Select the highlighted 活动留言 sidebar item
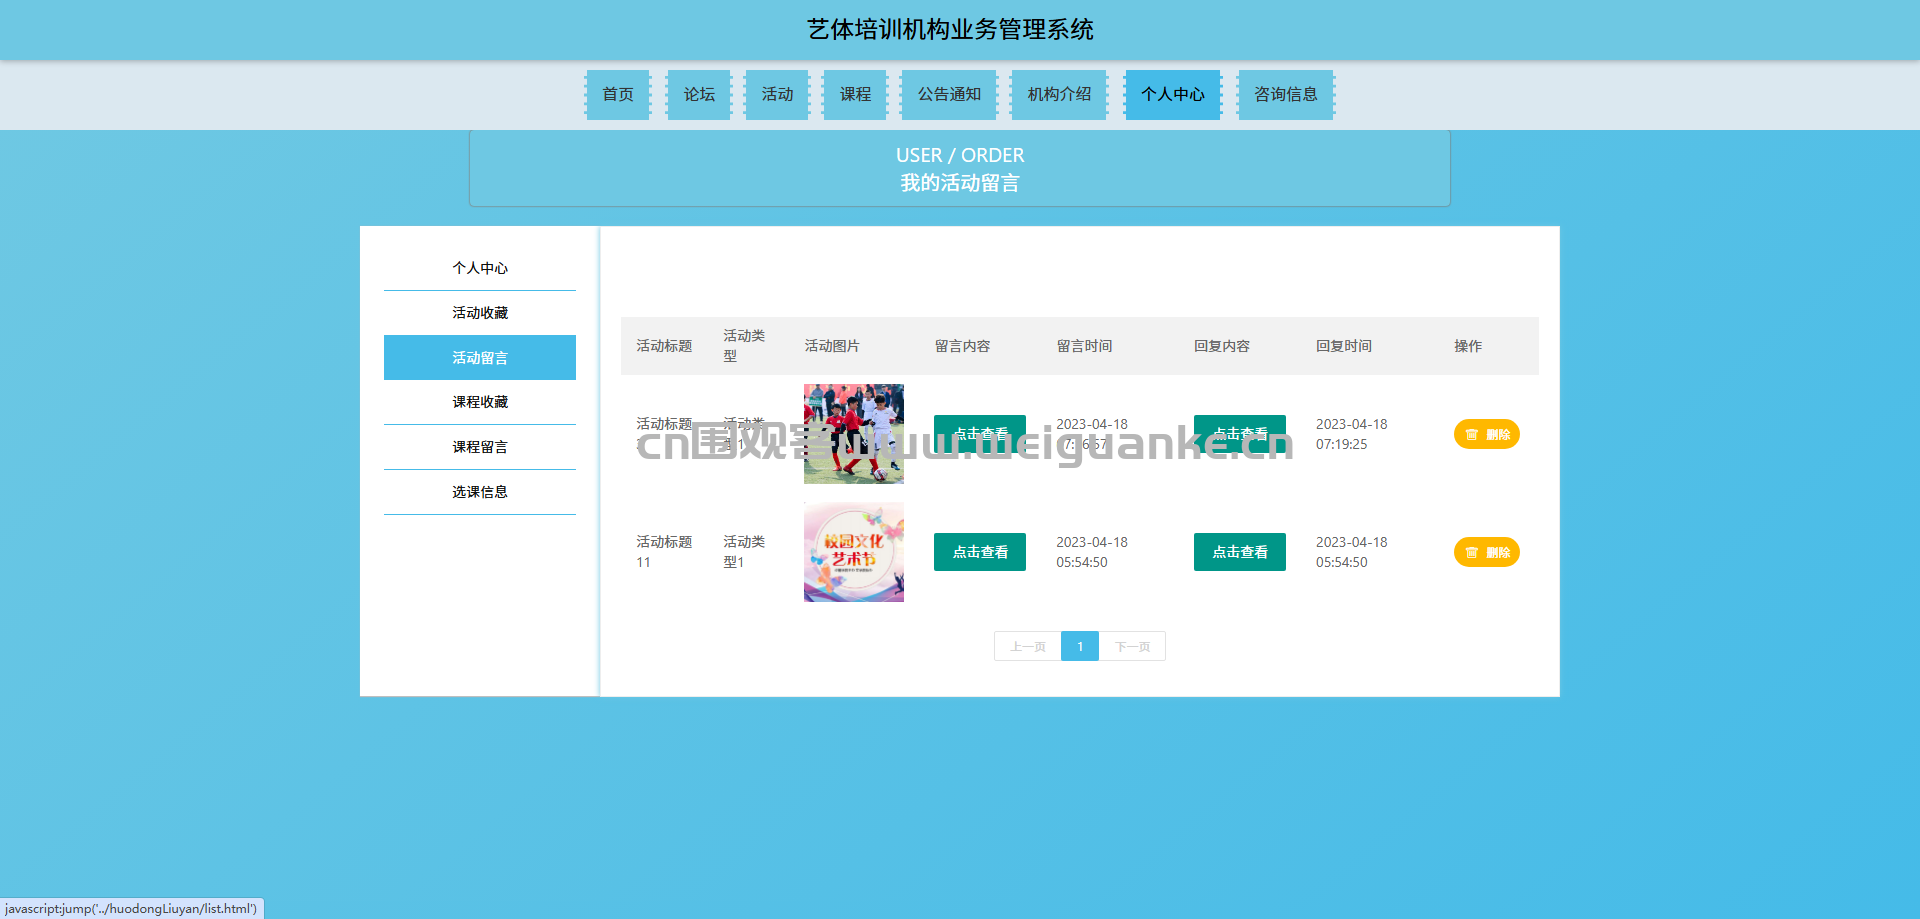1920x919 pixels. coord(480,357)
